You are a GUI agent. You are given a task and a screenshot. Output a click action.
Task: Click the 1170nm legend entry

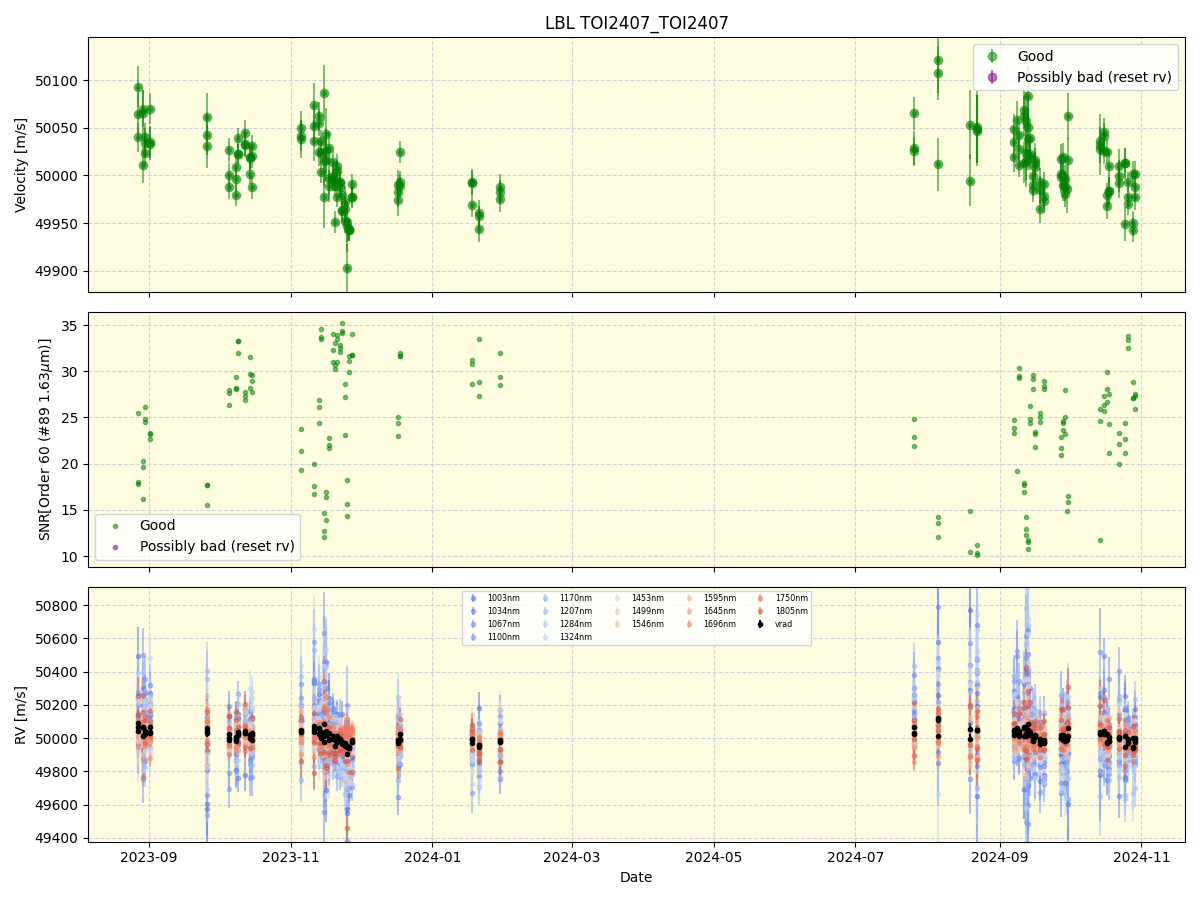point(567,598)
